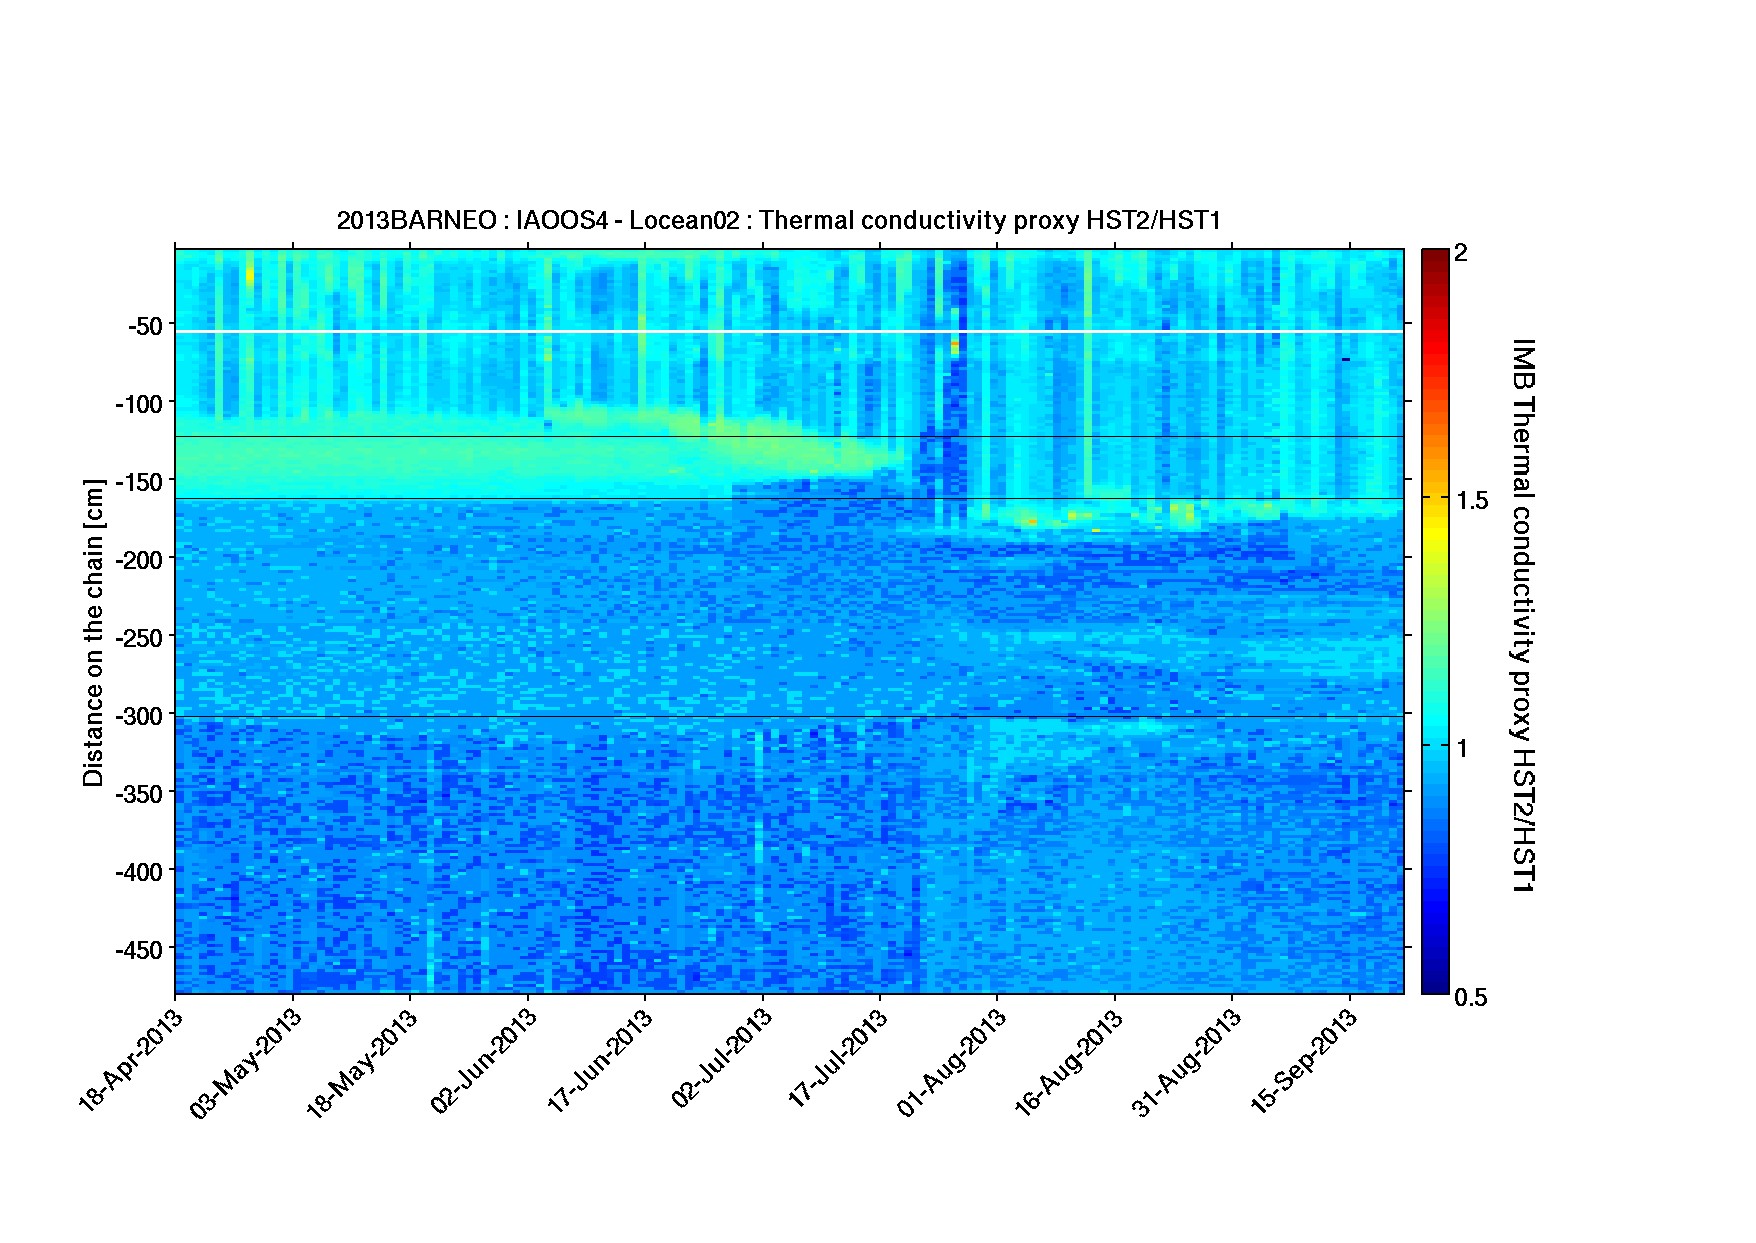Select the 17-Jul-2013 date label

click(x=838, y=1061)
